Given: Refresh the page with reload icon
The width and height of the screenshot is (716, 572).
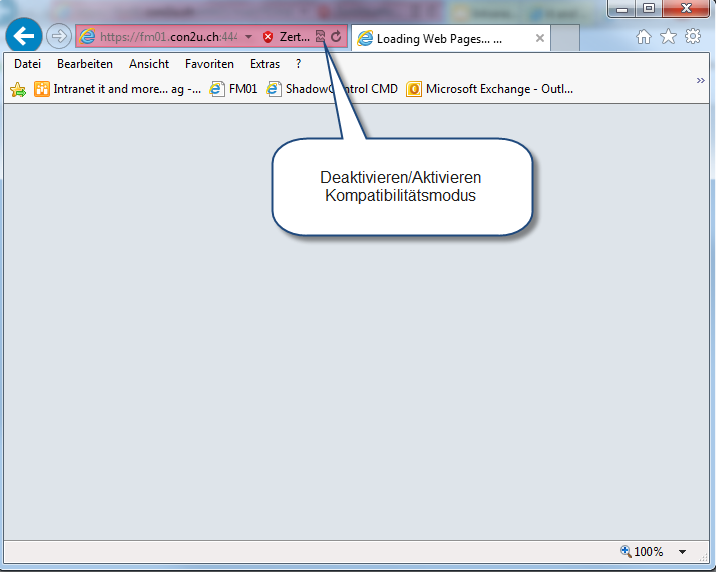Looking at the screenshot, I should [x=337, y=37].
